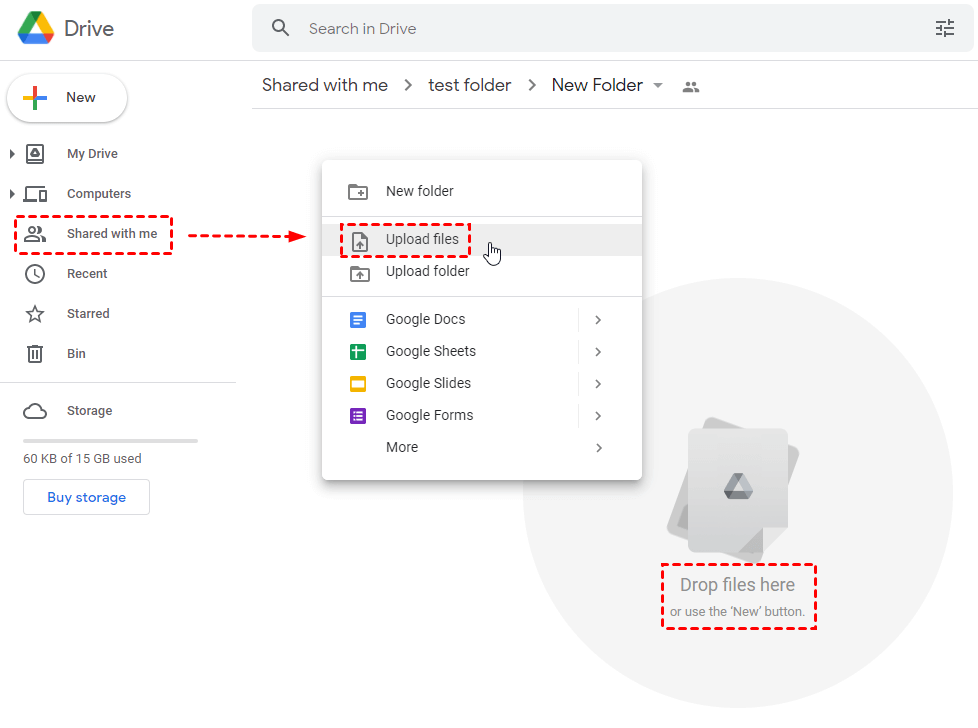Click the My Drive icon
The height and width of the screenshot is (728, 978).
[35, 153]
